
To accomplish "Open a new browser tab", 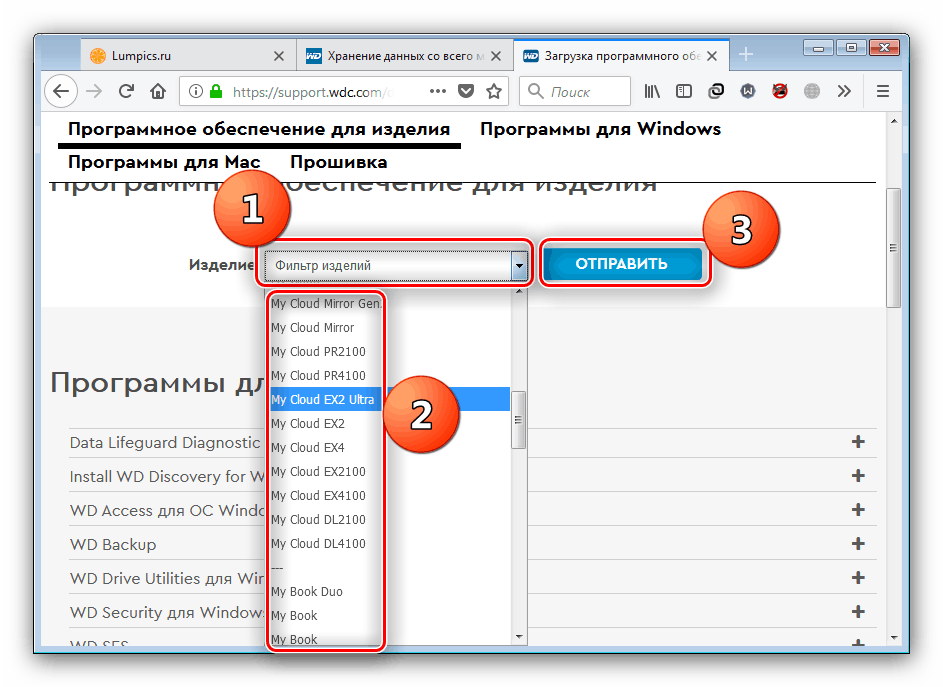I will coord(746,55).
